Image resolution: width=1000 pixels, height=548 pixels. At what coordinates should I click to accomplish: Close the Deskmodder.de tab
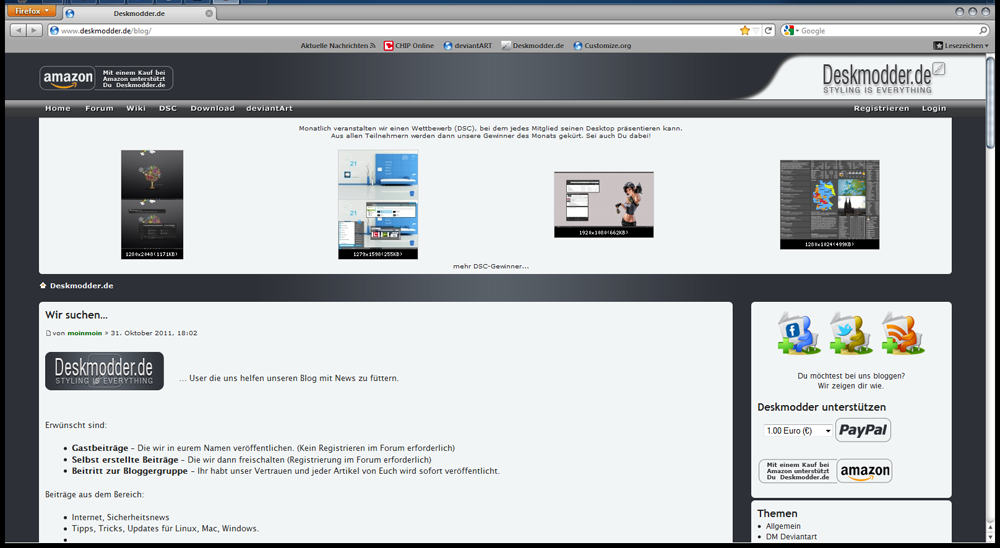(209, 13)
